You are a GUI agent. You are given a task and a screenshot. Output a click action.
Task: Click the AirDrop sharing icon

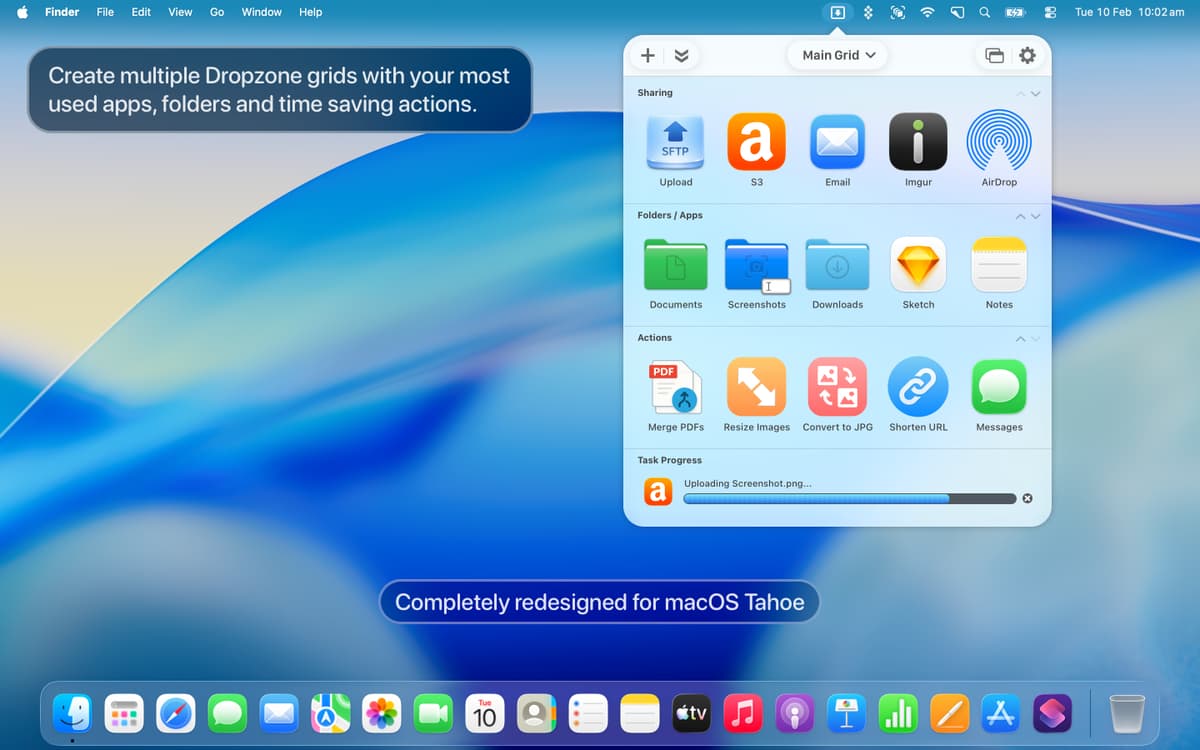(999, 142)
